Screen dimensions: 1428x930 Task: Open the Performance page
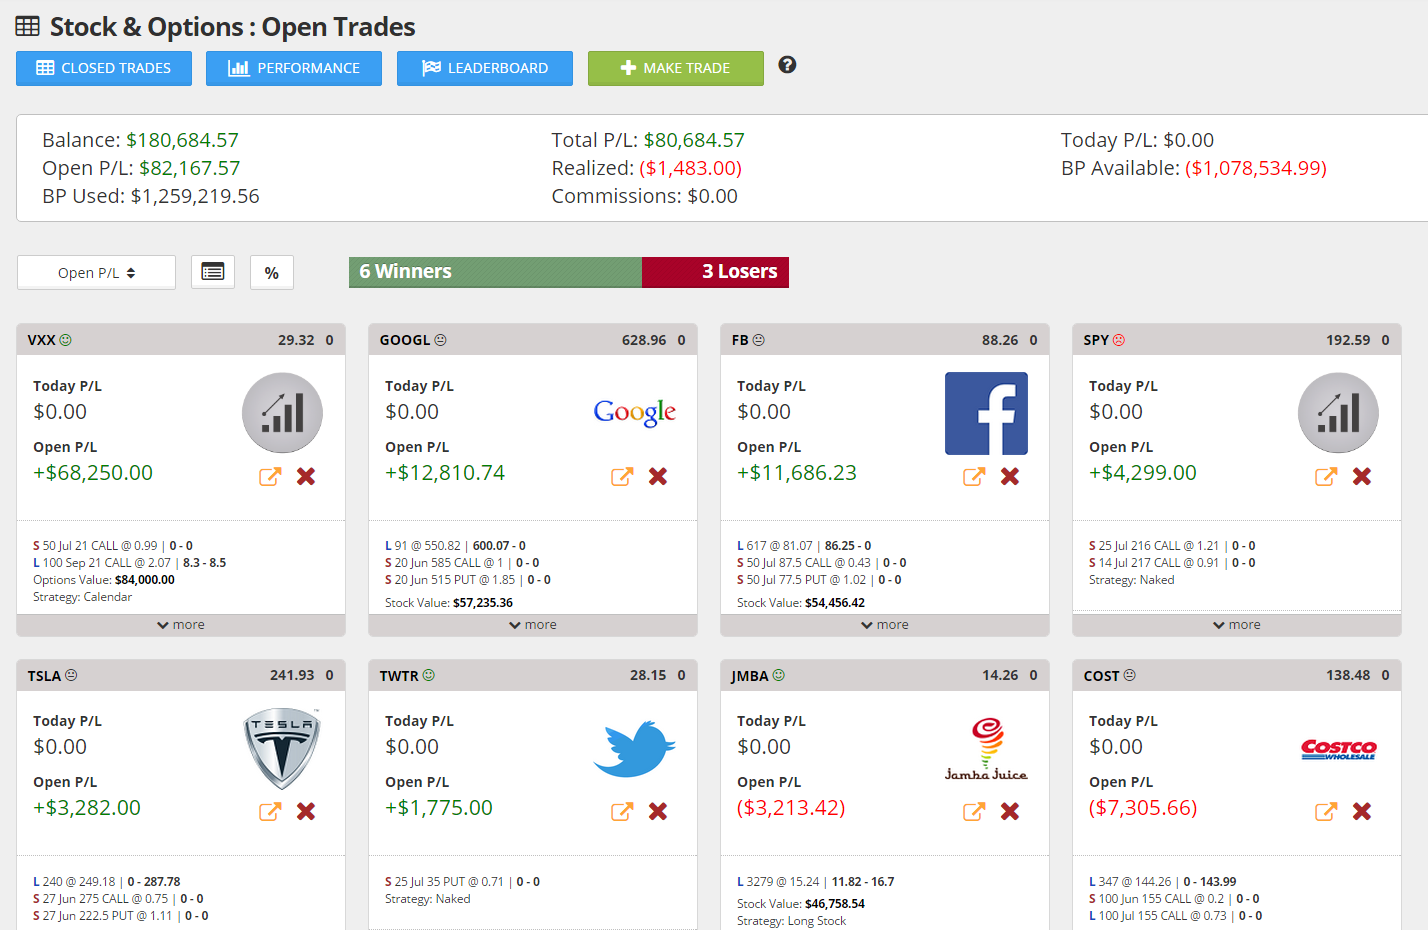click(x=294, y=68)
